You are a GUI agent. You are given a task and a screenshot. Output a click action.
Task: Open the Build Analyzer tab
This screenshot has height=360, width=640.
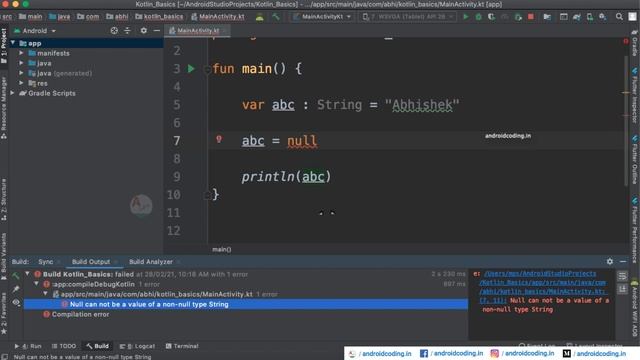point(151,262)
